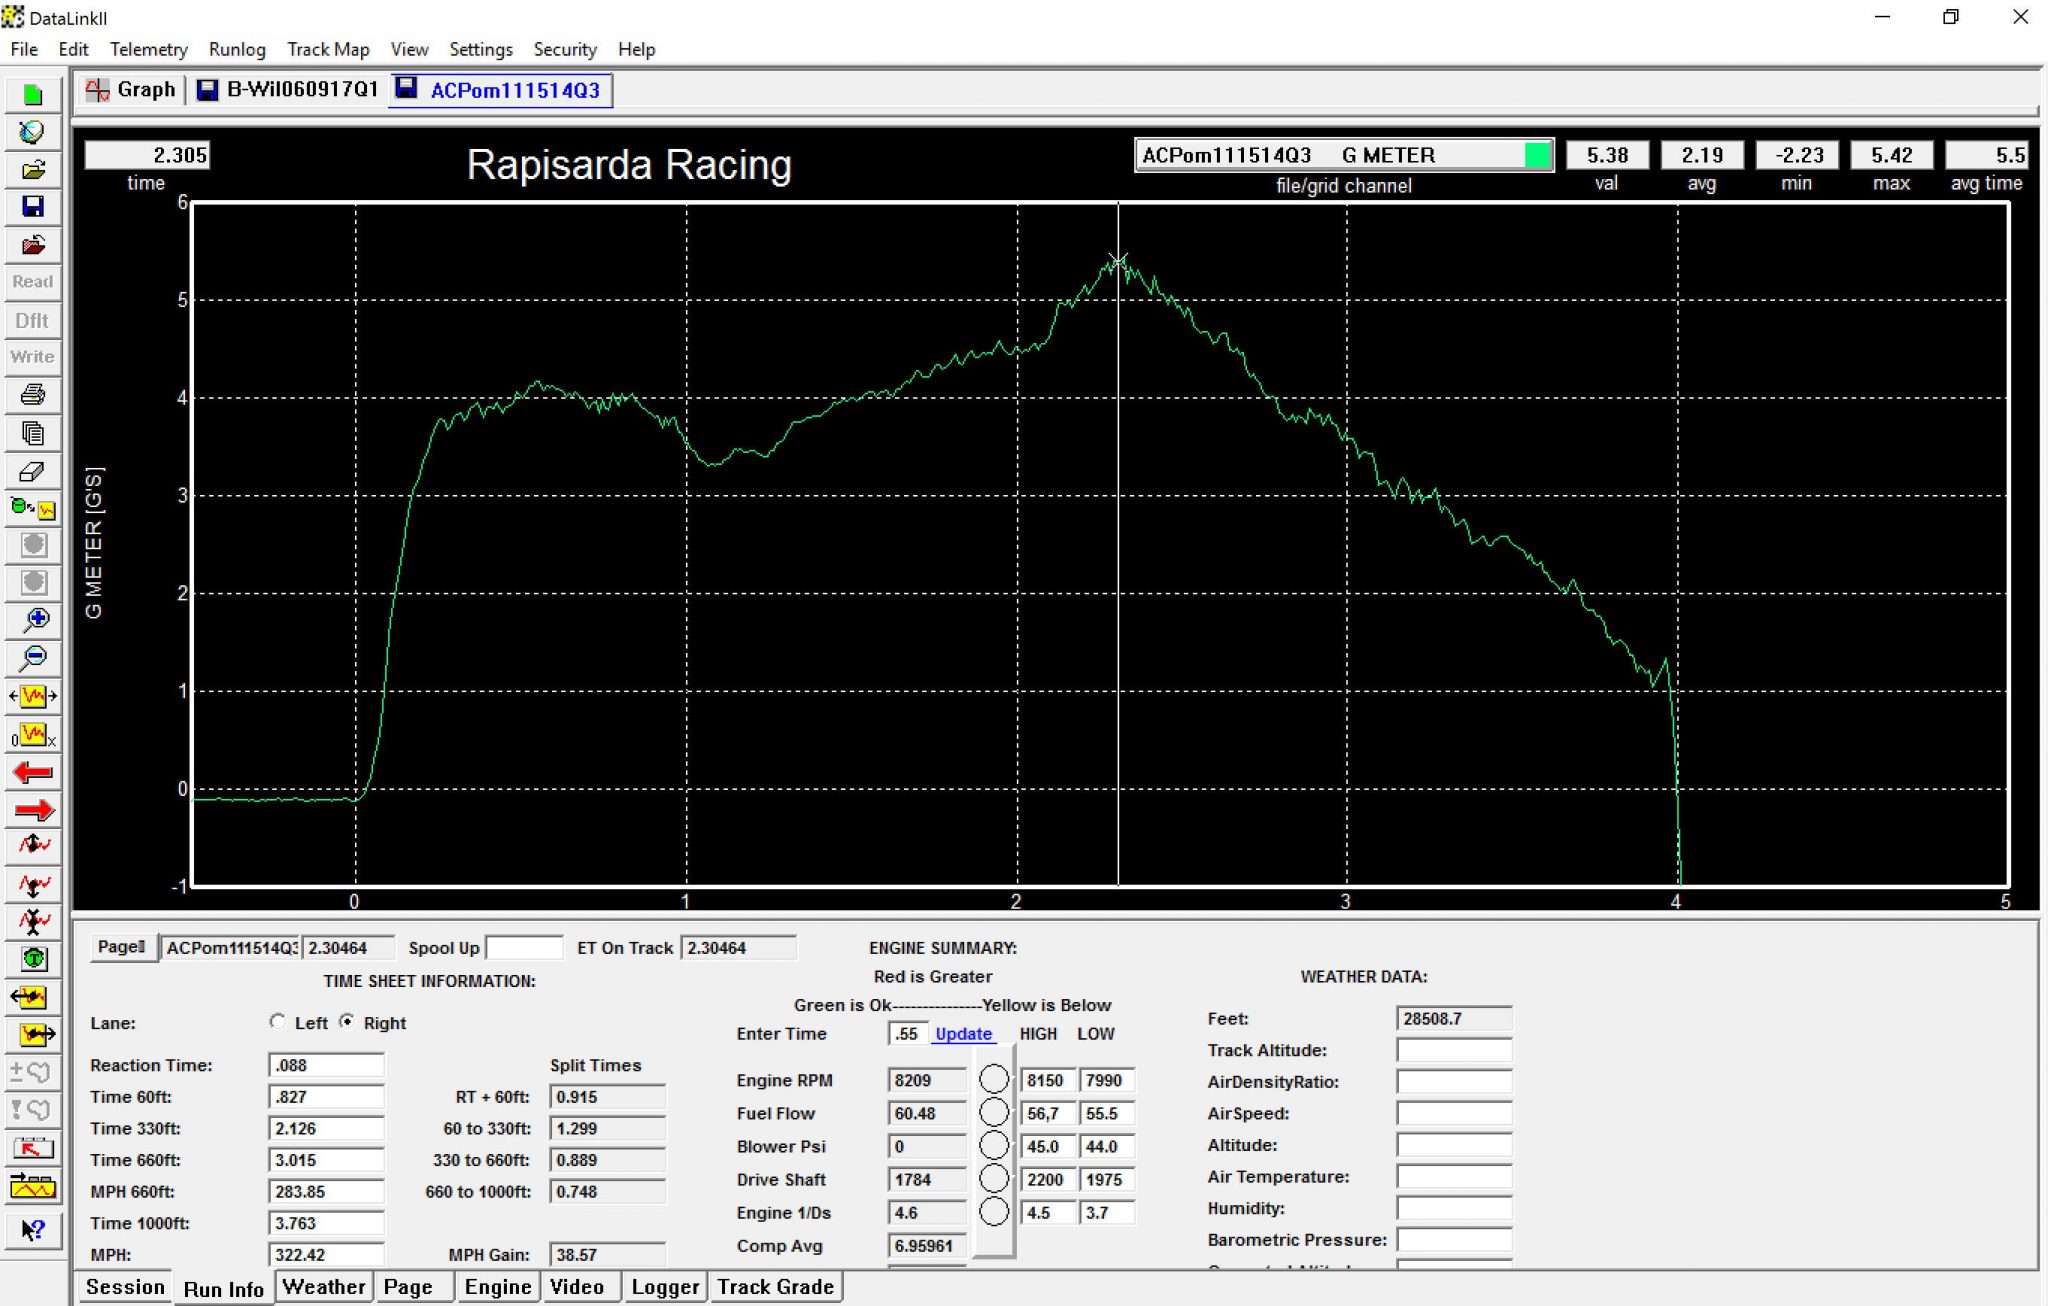Viewport: 2048px width, 1306px height.
Task: Toggle the Engine RPM indicator circle
Action: [993, 1079]
